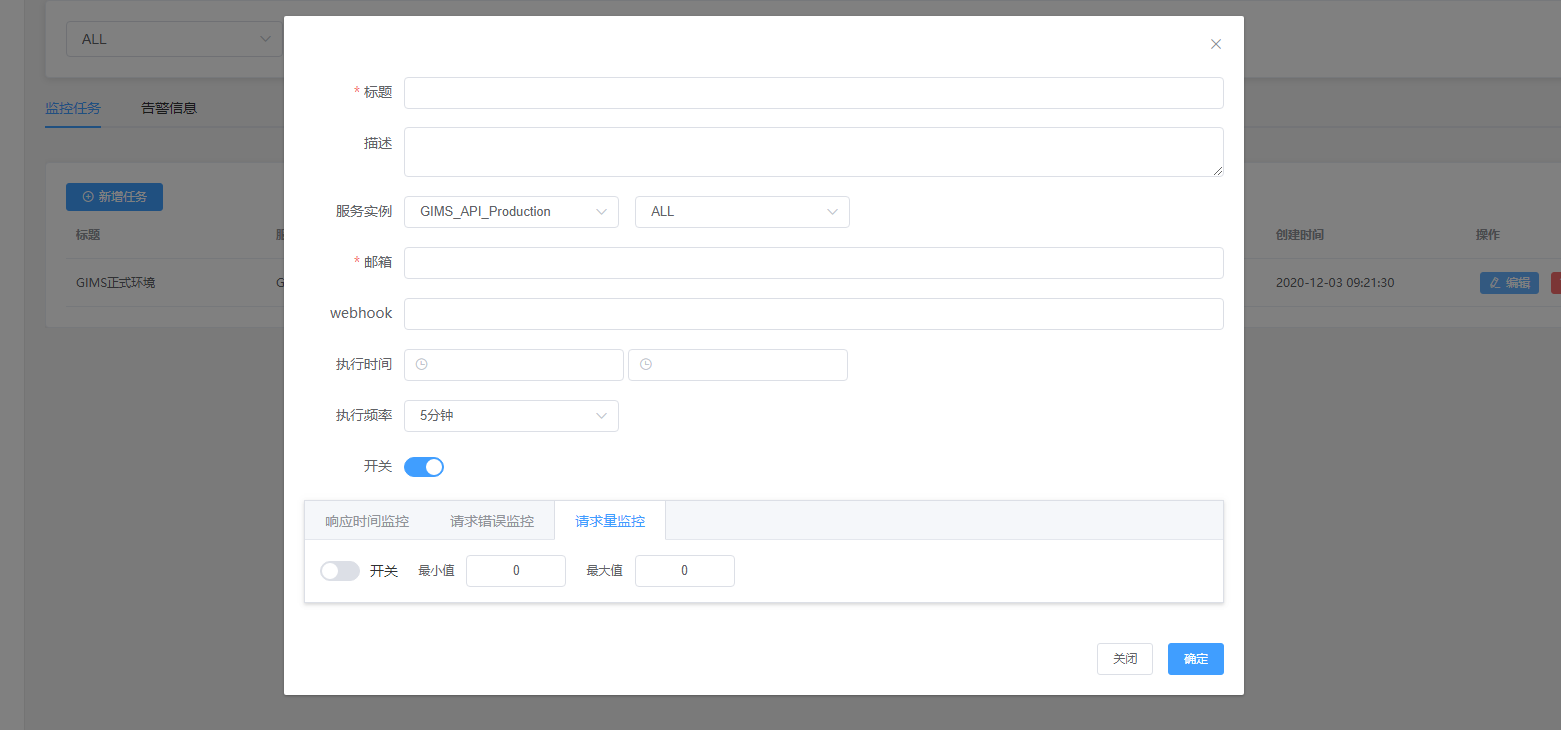Open the ALL instance dropdown in dialog
Viewport: 1561px width, 730px height.
point(742,212)
